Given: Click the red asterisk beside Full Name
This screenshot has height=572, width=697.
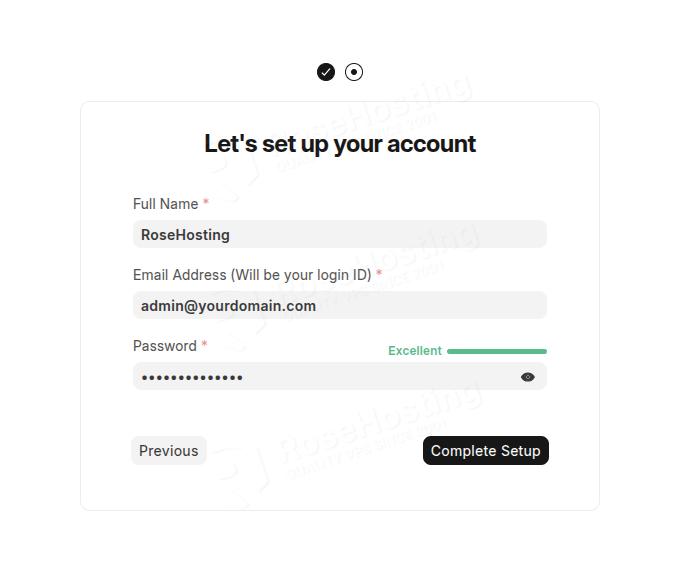Looking at the screenshot, I should coord(206,203).
